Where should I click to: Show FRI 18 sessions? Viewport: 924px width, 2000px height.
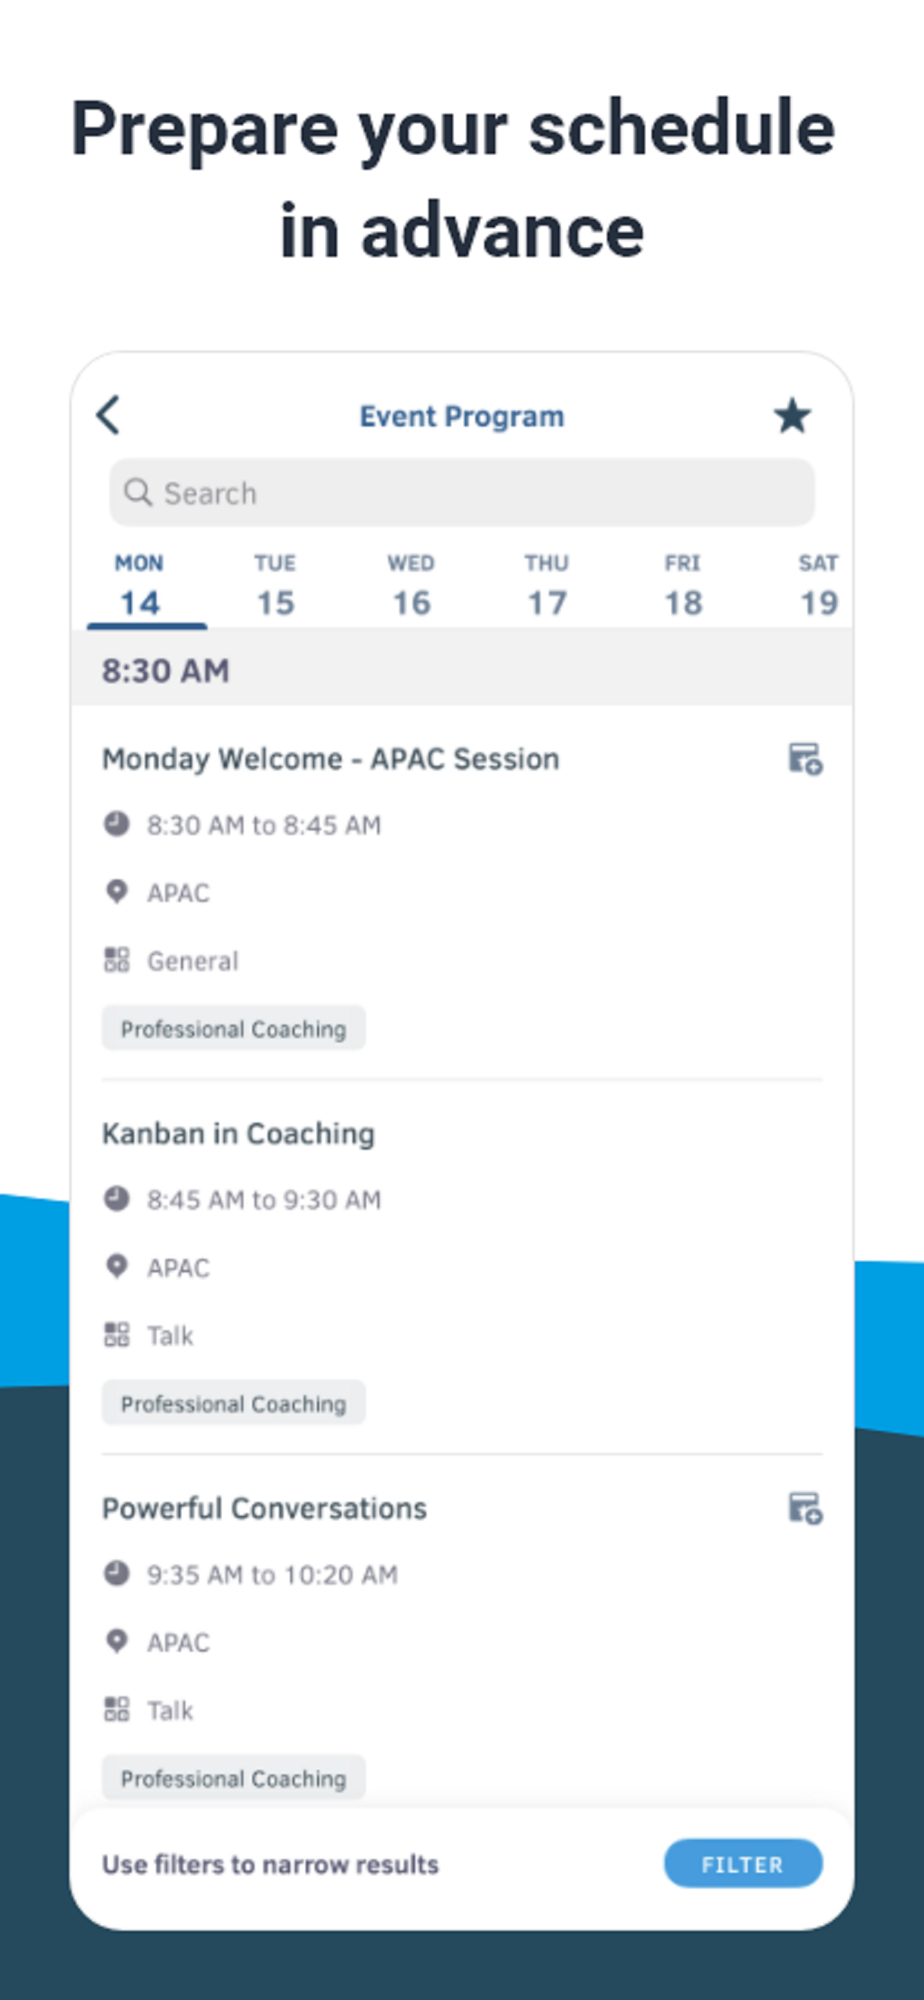(683, 586)
